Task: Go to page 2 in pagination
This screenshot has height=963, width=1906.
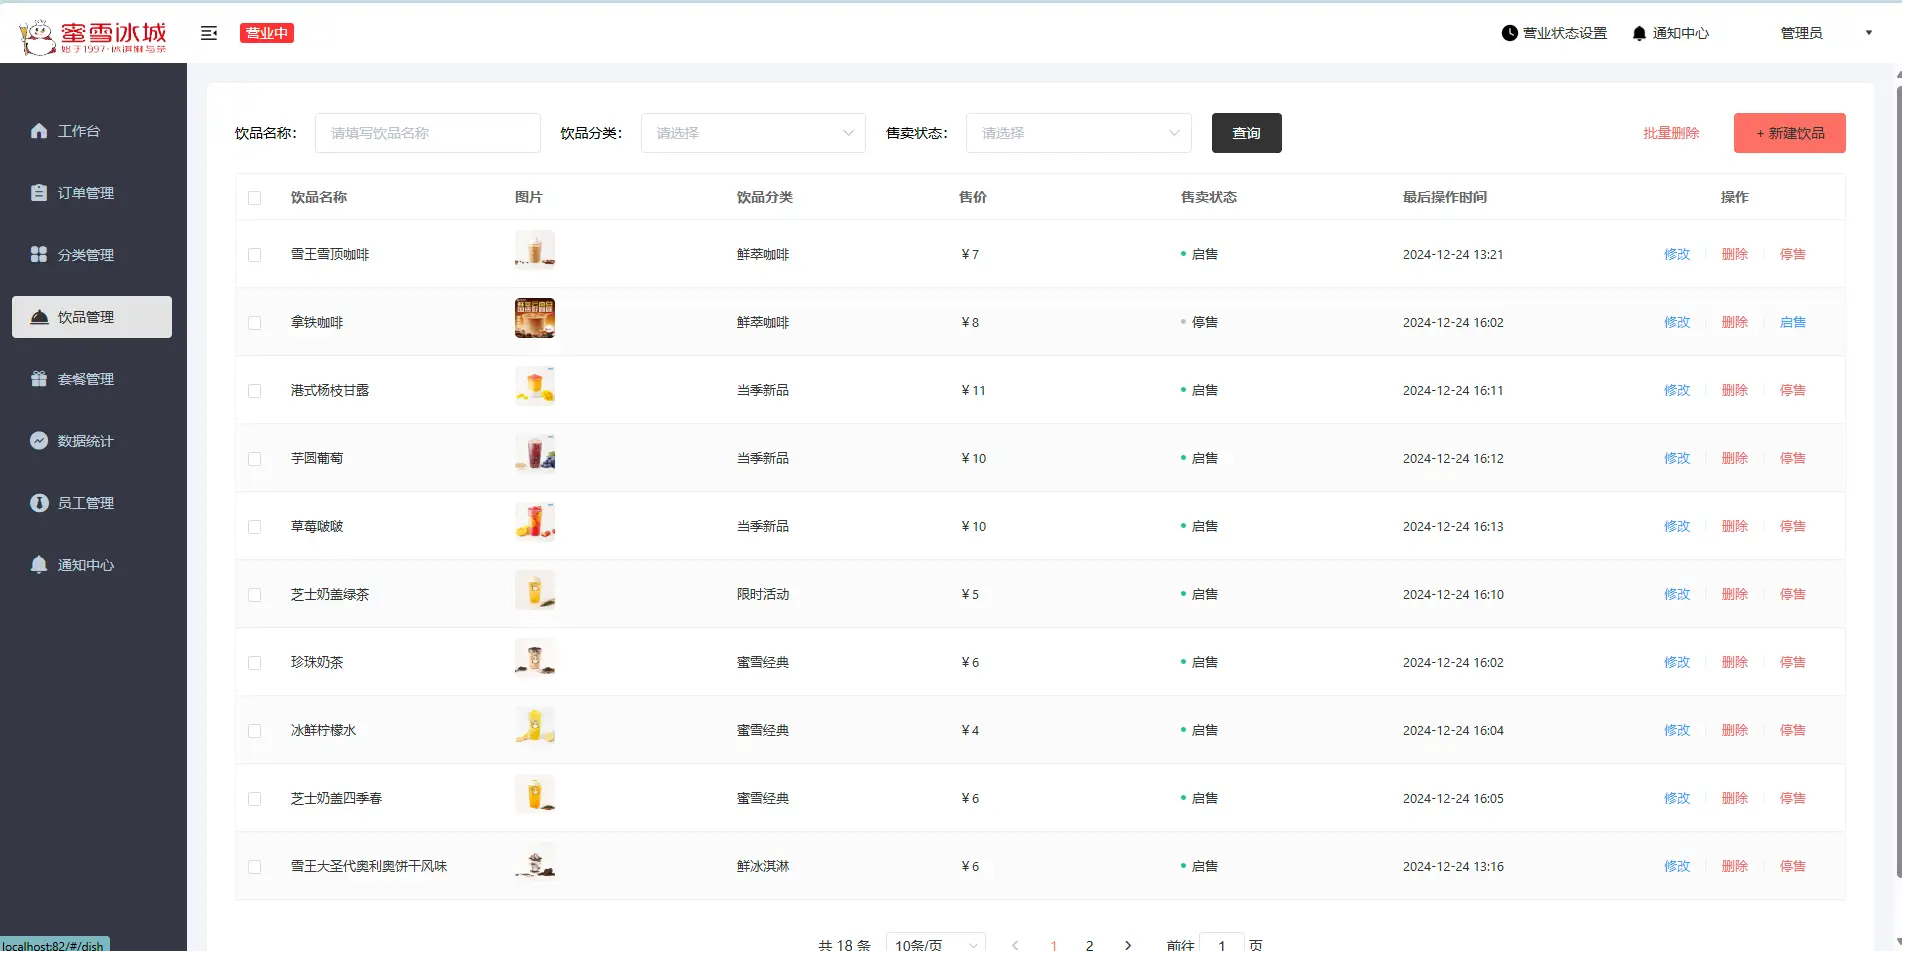Action: (1089, 945)
